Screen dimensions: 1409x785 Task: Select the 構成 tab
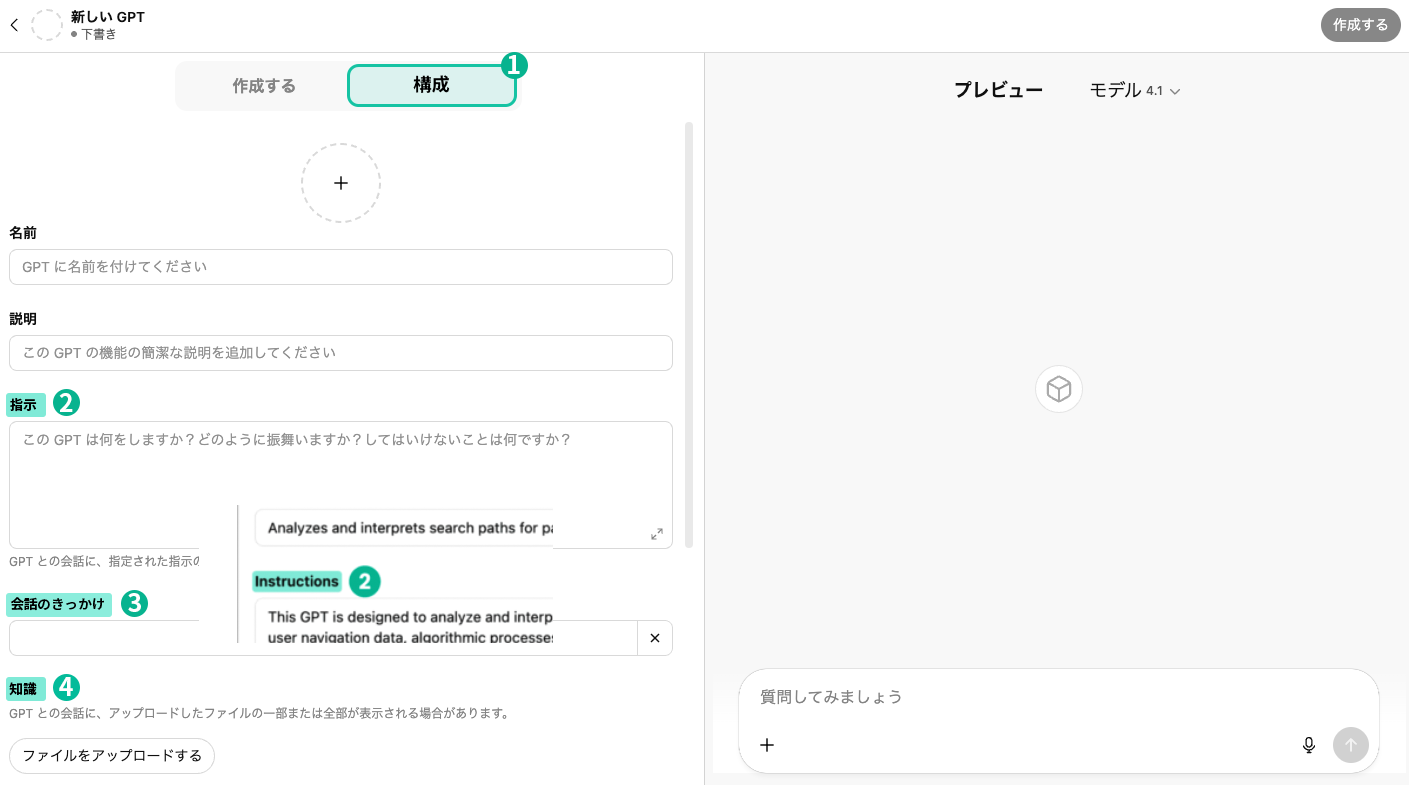[x=431, y=86]
